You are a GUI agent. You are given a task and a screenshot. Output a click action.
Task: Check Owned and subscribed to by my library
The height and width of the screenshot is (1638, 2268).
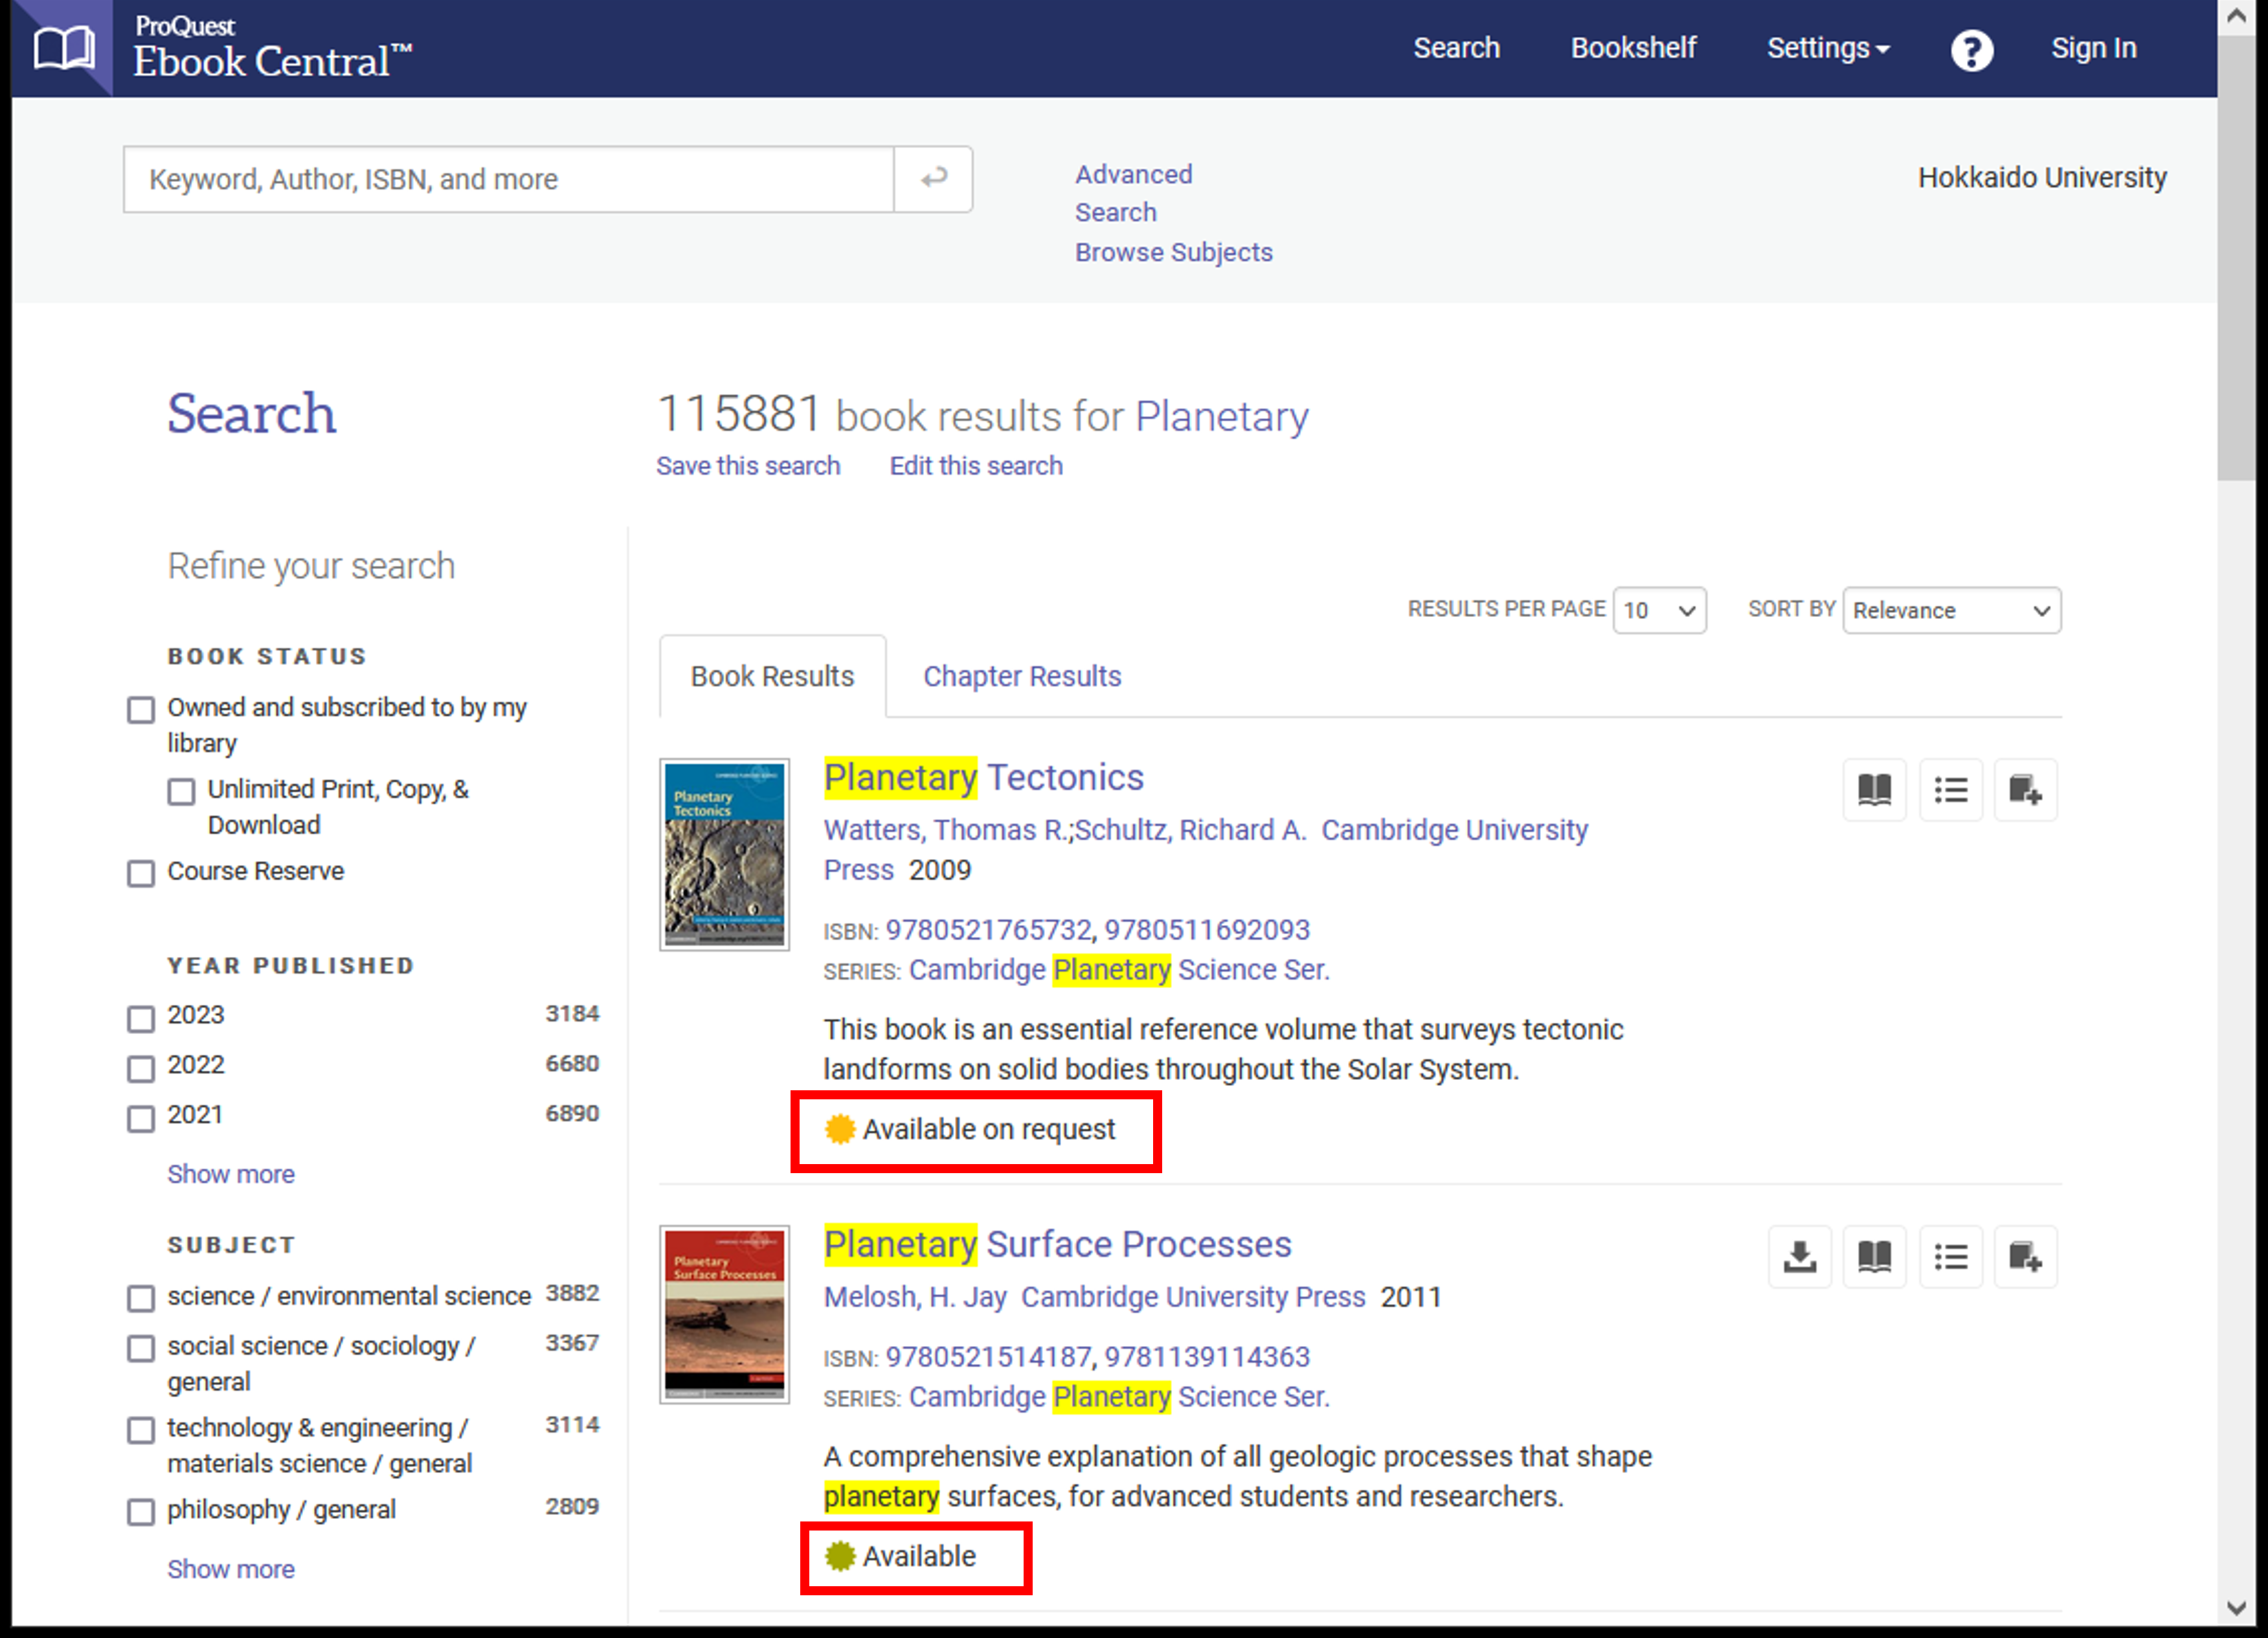click(141, 710)
